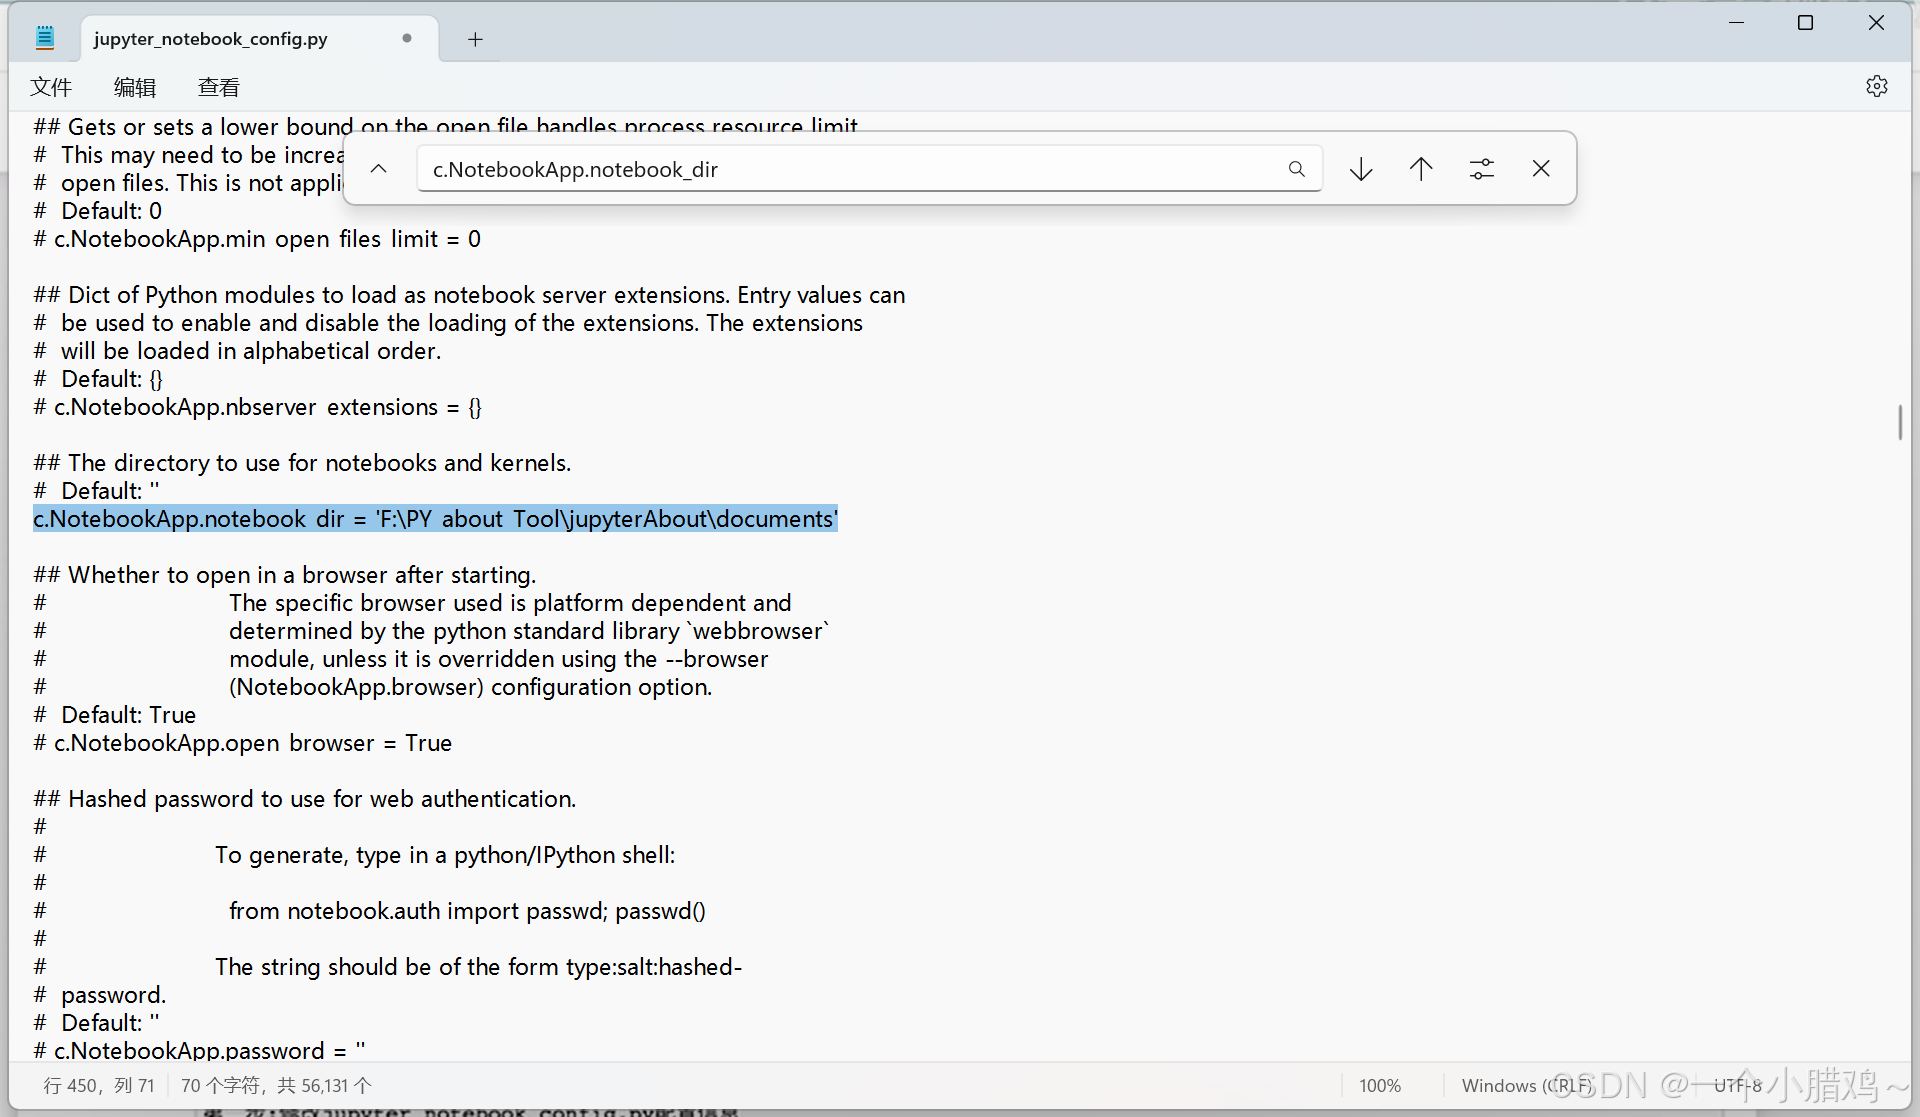Click '## The directory to use for notebooks' line
The height and width of the screenshot is (1117, 1920).
(x=302, y=463)
